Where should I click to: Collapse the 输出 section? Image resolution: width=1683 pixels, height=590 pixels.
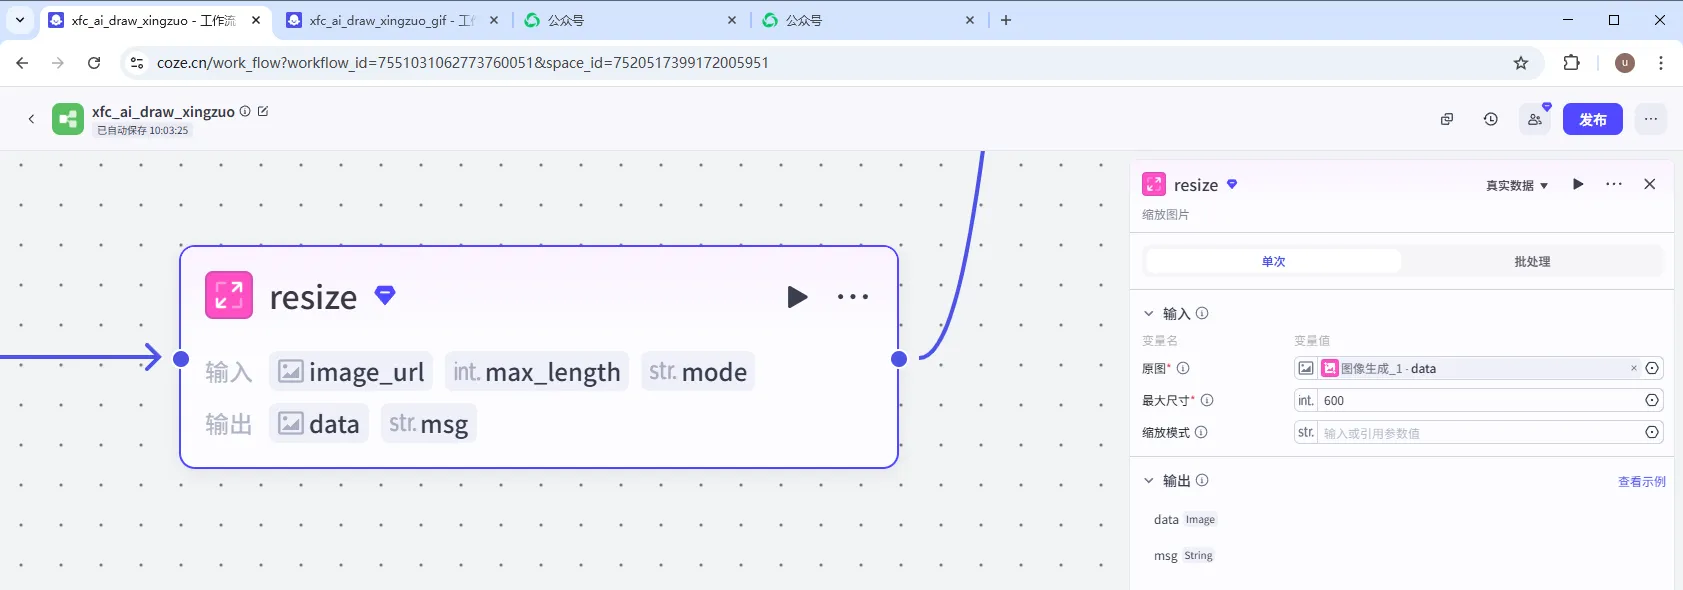click(1149, 480)
